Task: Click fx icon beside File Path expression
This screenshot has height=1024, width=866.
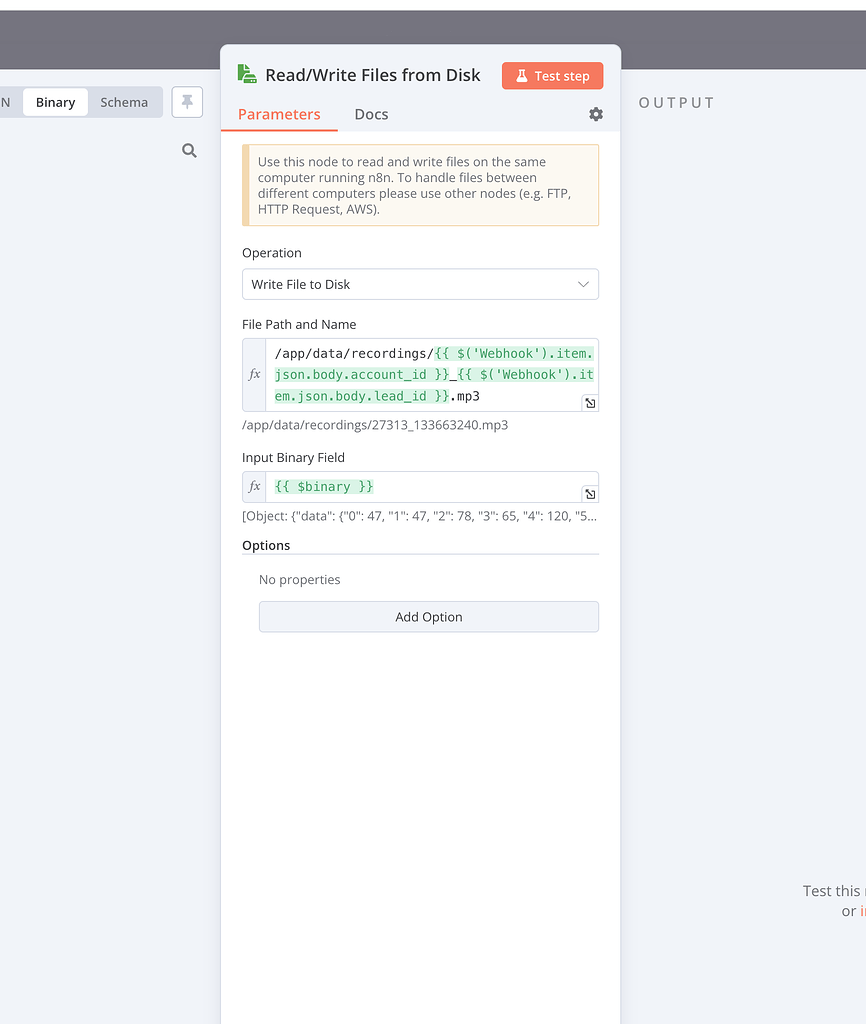Action: click(254, 374)
